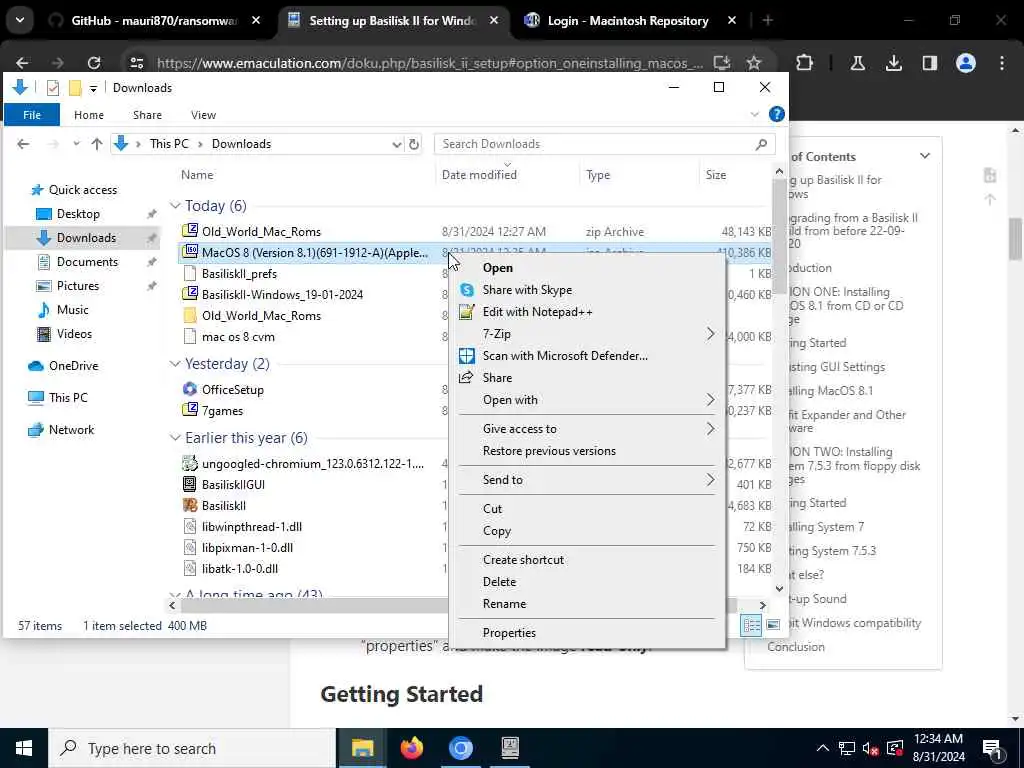
Task: Click Explorer File ribbon tab
Action: pos(32,115)
